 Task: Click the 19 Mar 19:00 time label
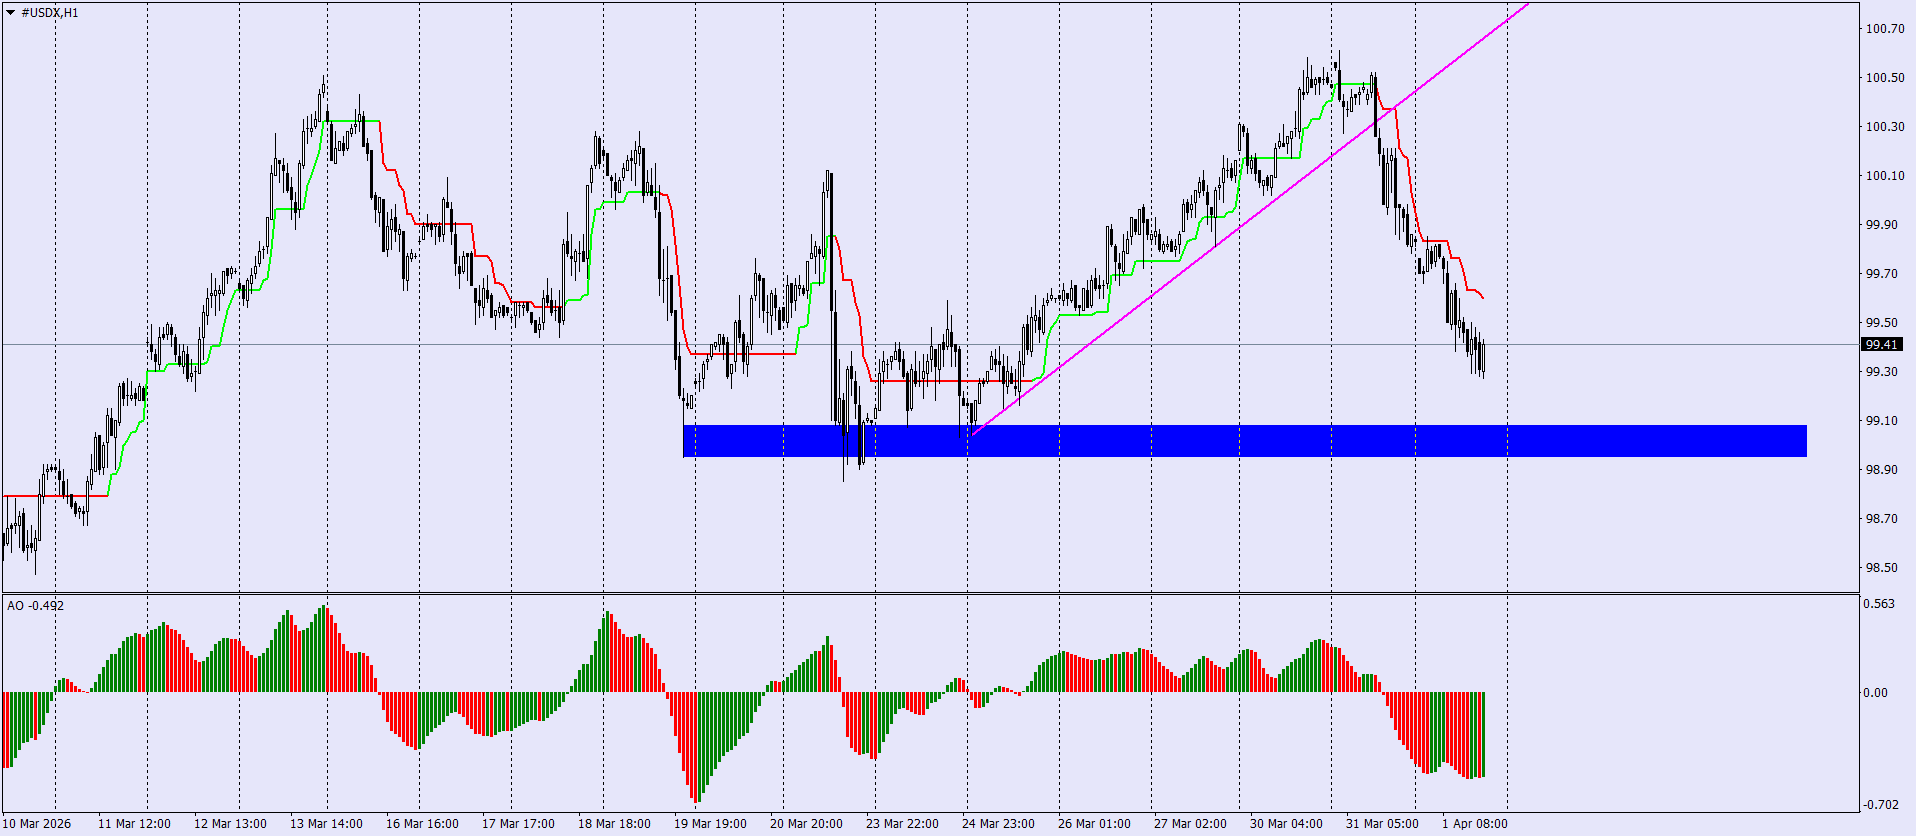coord(710,824)
